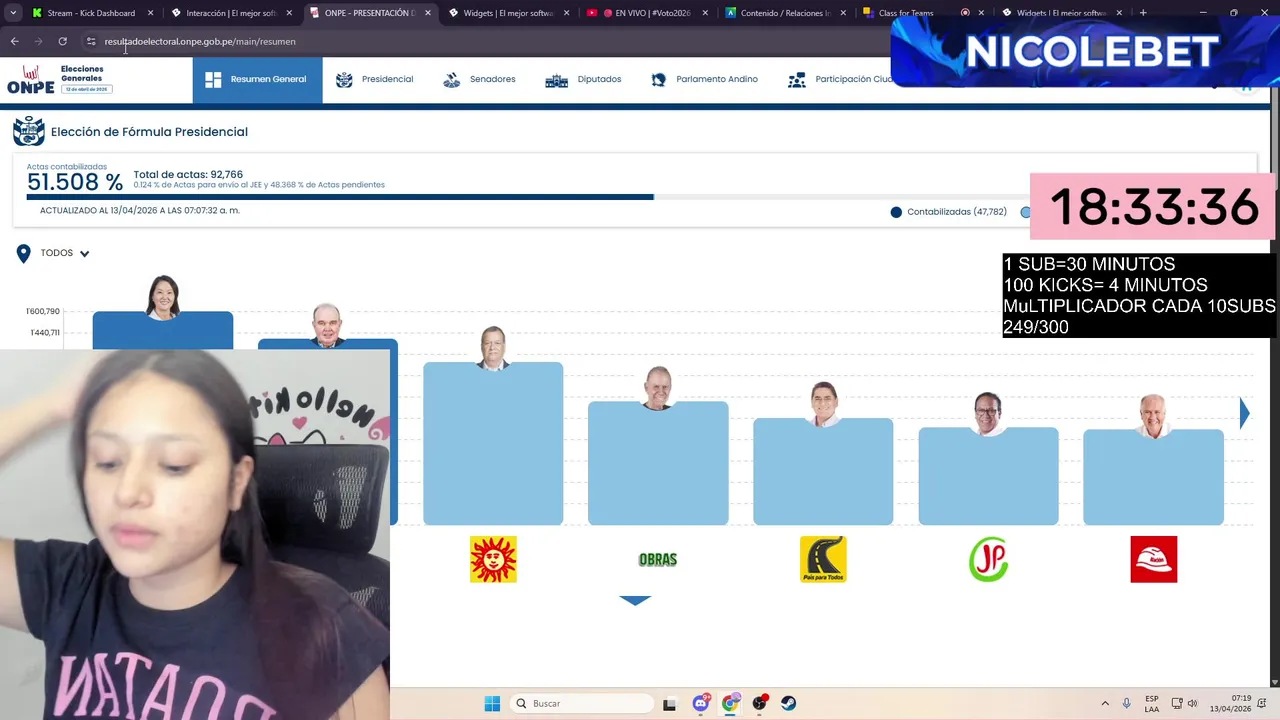Switch to EN VIVO #Voto2026 tab
The image size is (1280, 720).
pos(648,13)
